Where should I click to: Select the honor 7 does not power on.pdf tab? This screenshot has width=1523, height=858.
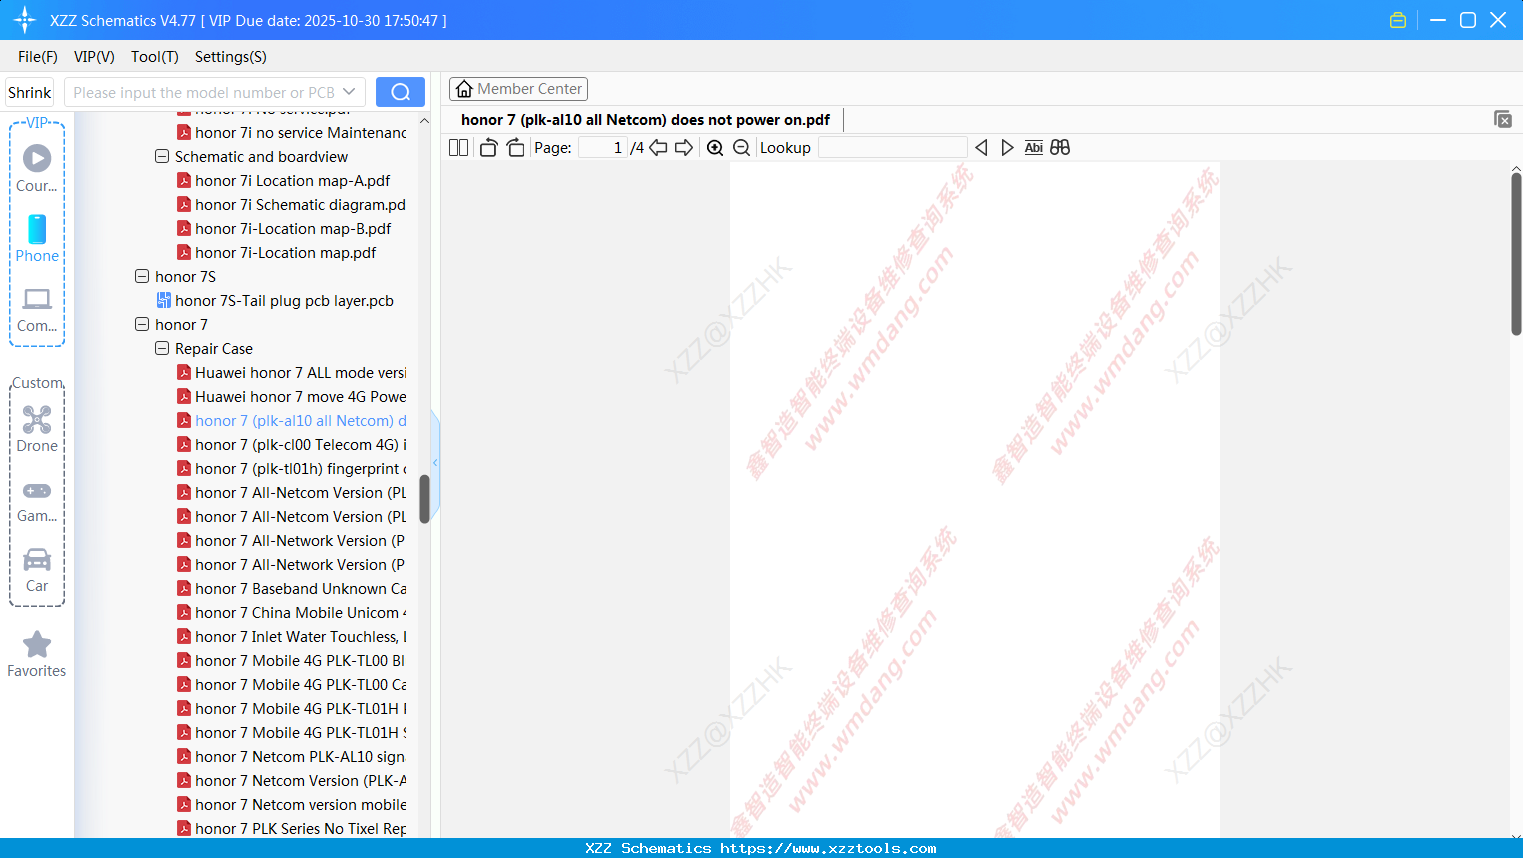[645, 120]
